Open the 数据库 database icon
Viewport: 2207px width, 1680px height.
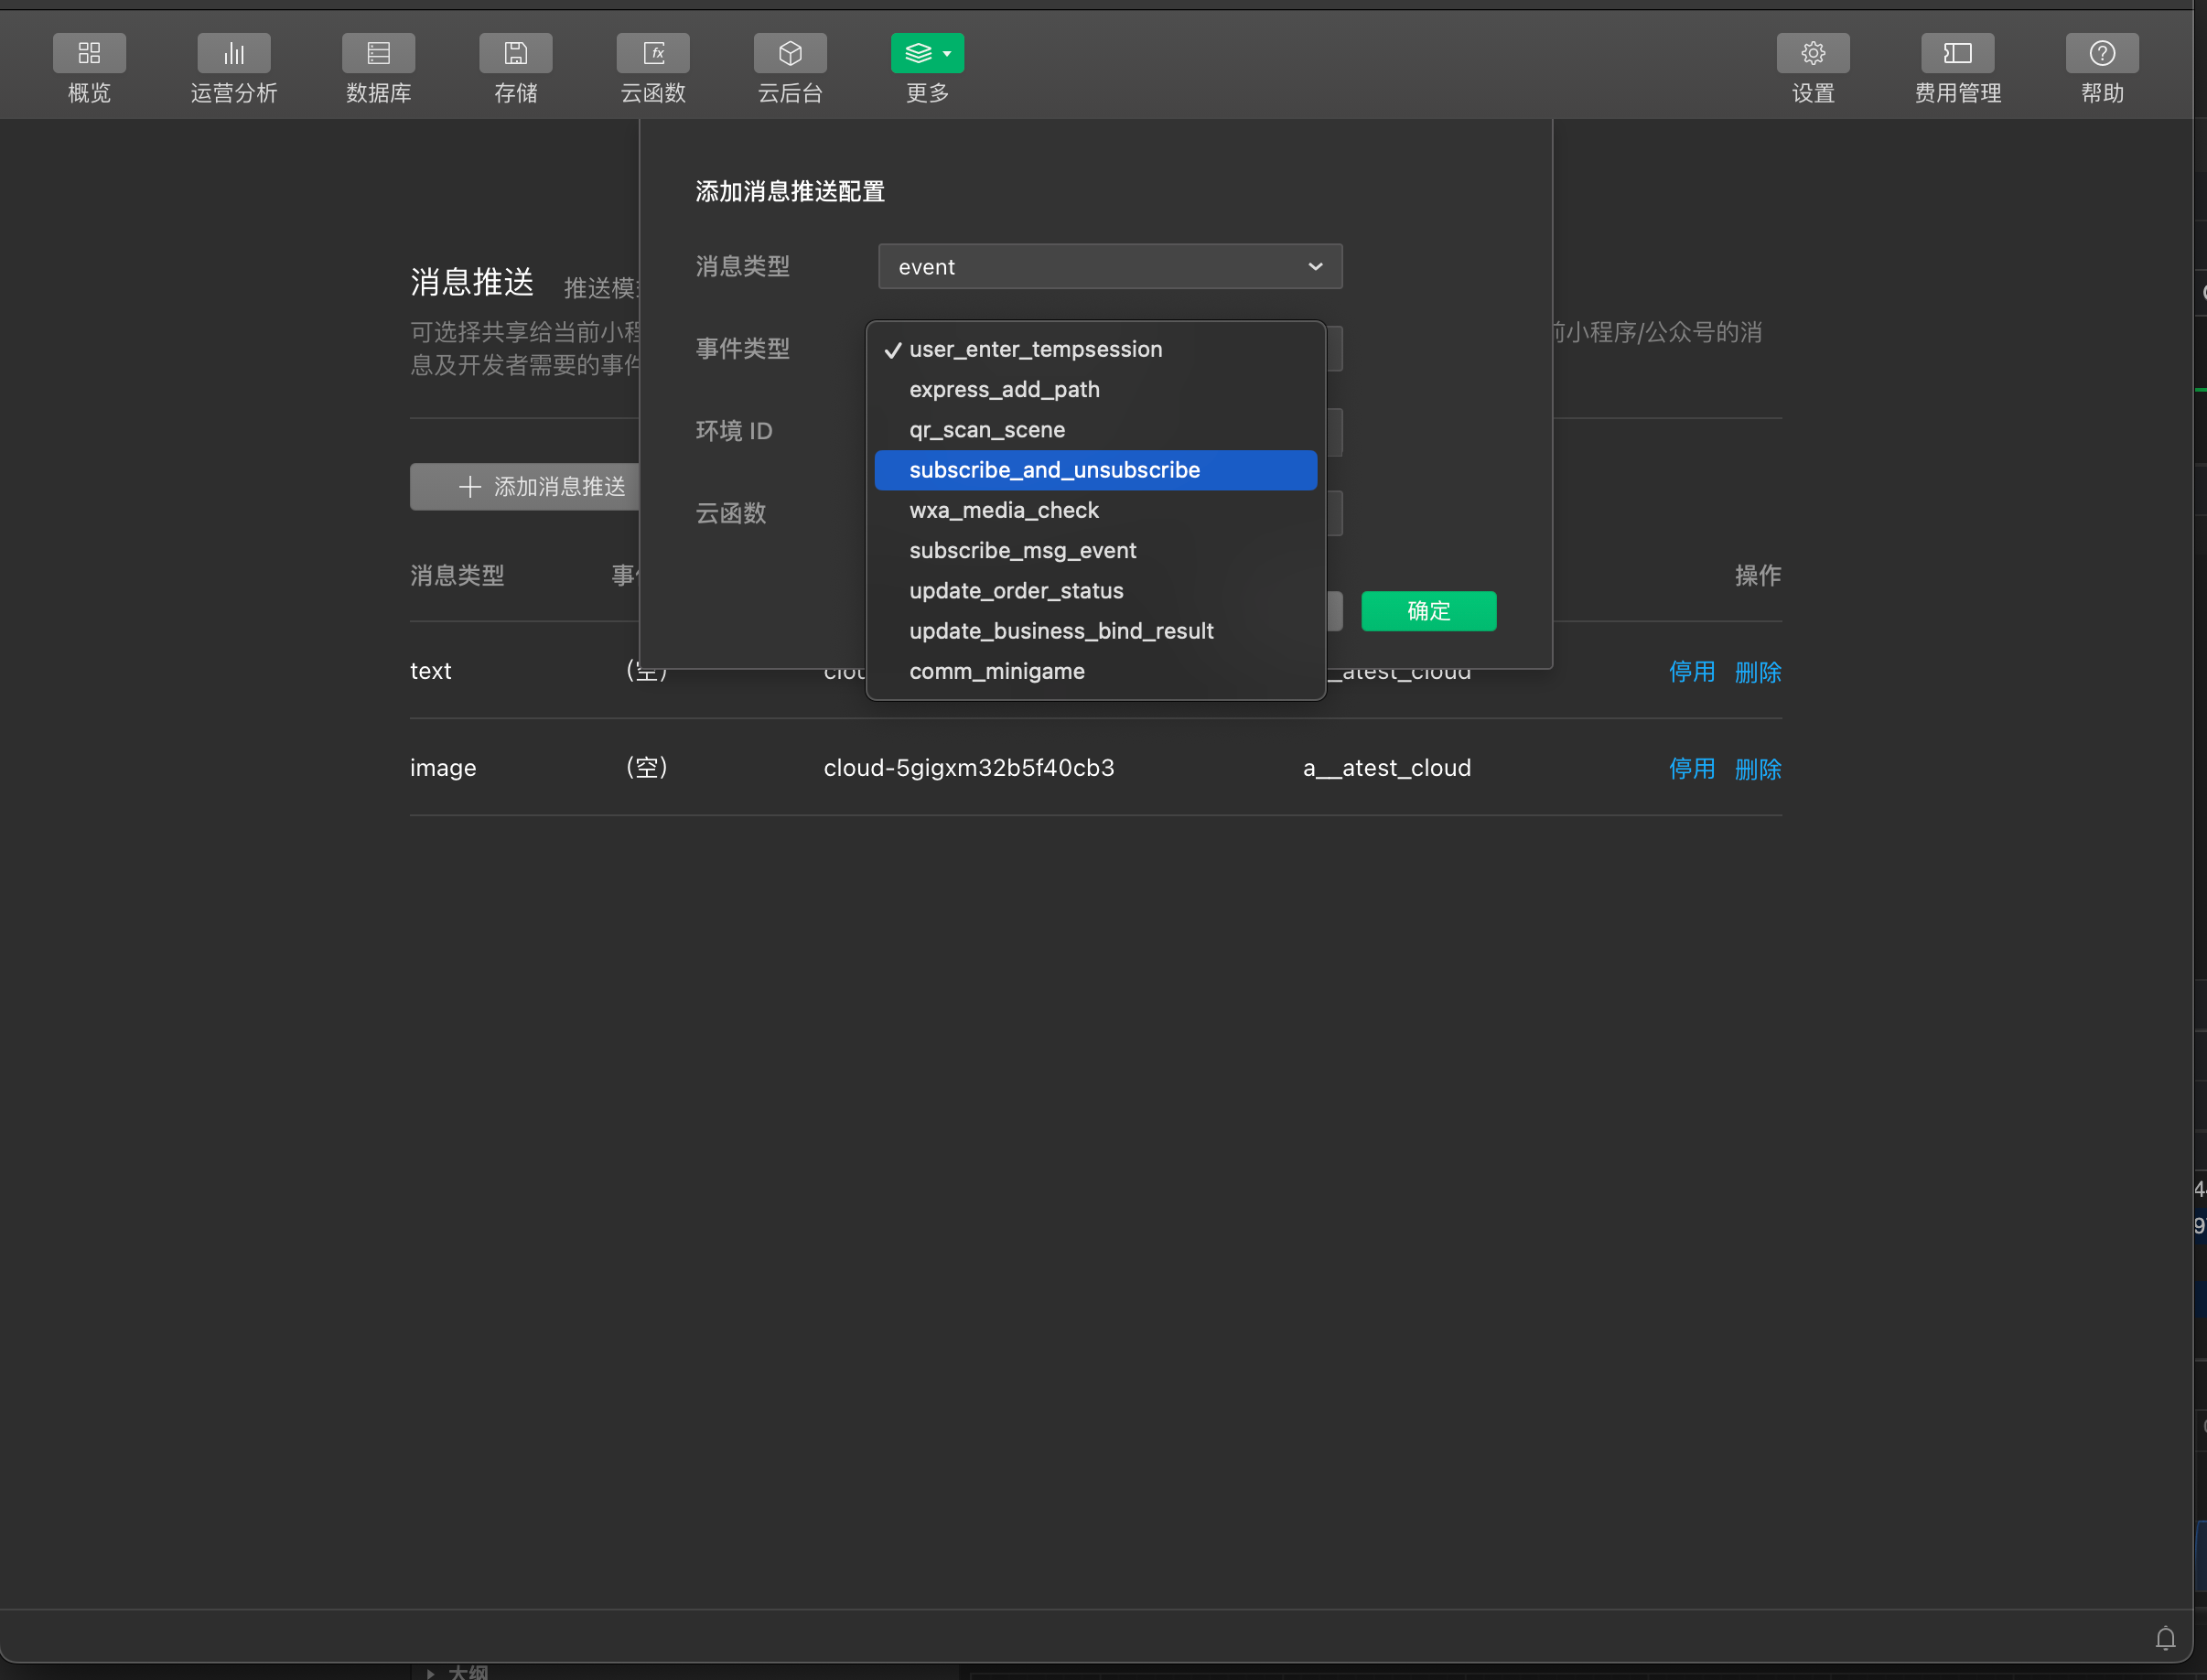click(378, 53)
